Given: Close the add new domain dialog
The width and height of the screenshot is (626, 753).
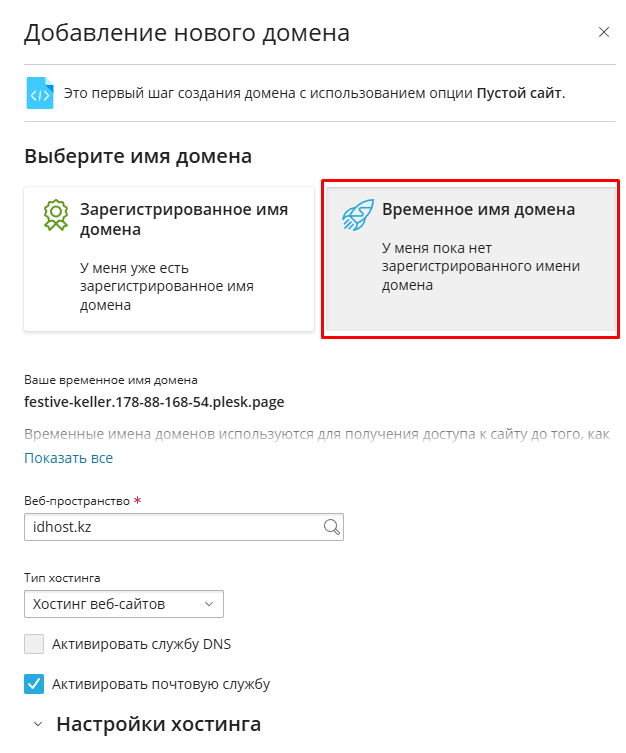Looking at the screenshot, I should click(603, 32).
